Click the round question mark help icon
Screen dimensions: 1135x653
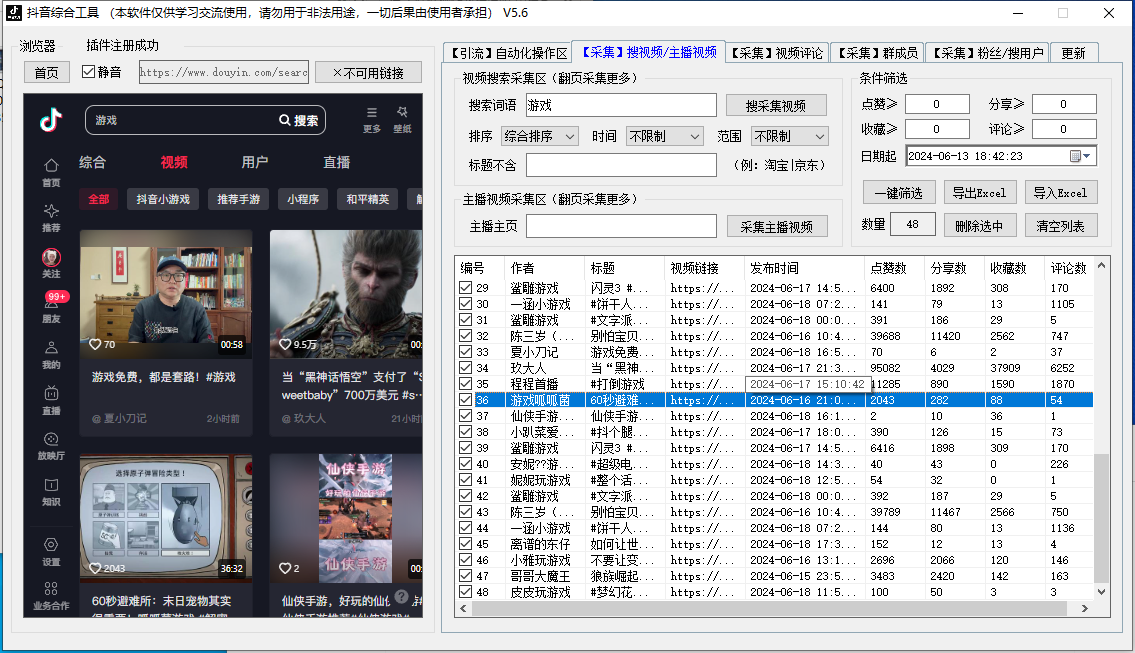click(x=402, y=598)
